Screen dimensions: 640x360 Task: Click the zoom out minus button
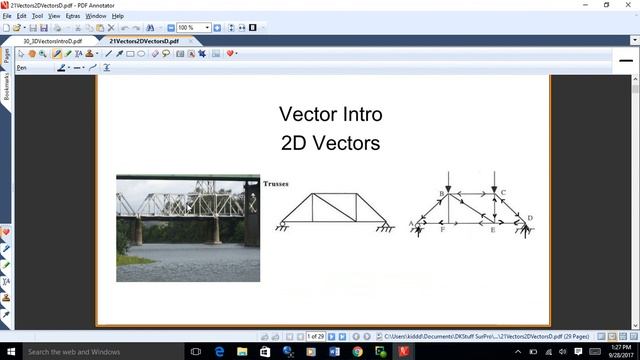[171, 28]
